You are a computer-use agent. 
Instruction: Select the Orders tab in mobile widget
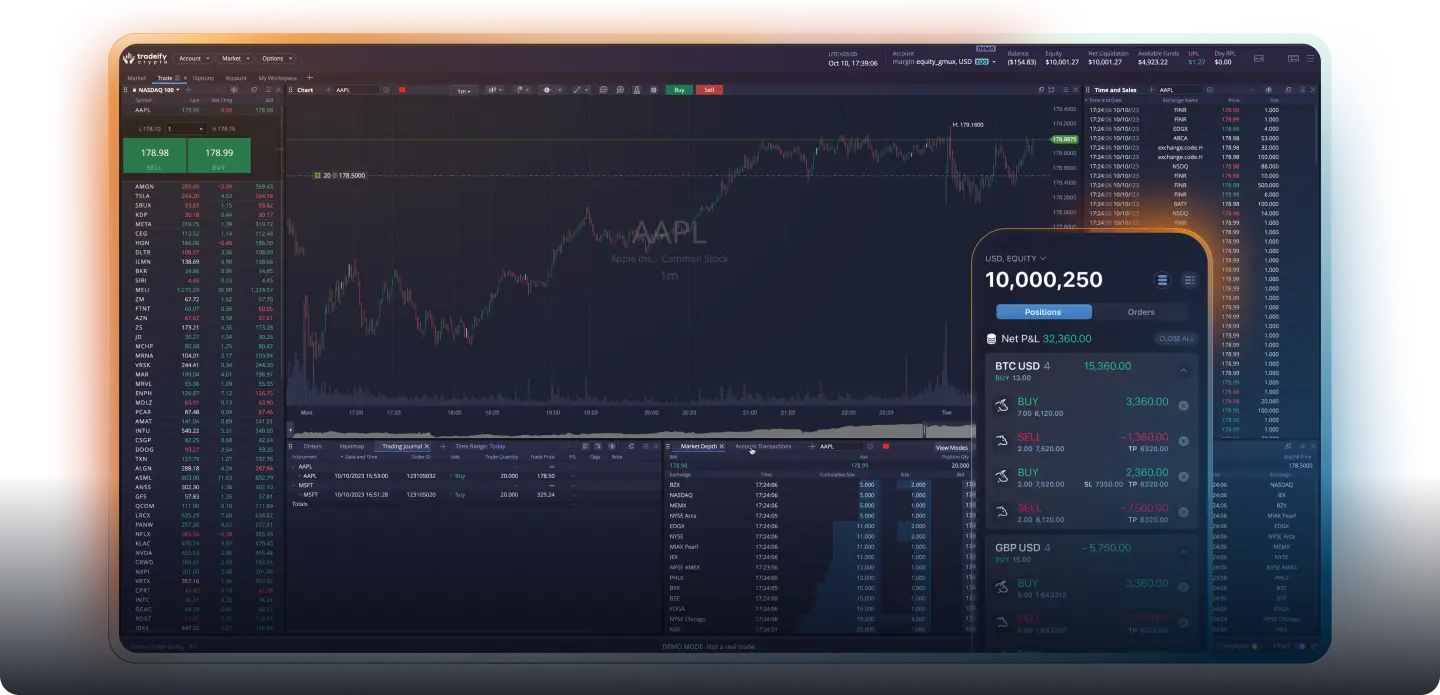pyautogui.click(x=1141, y=312)
